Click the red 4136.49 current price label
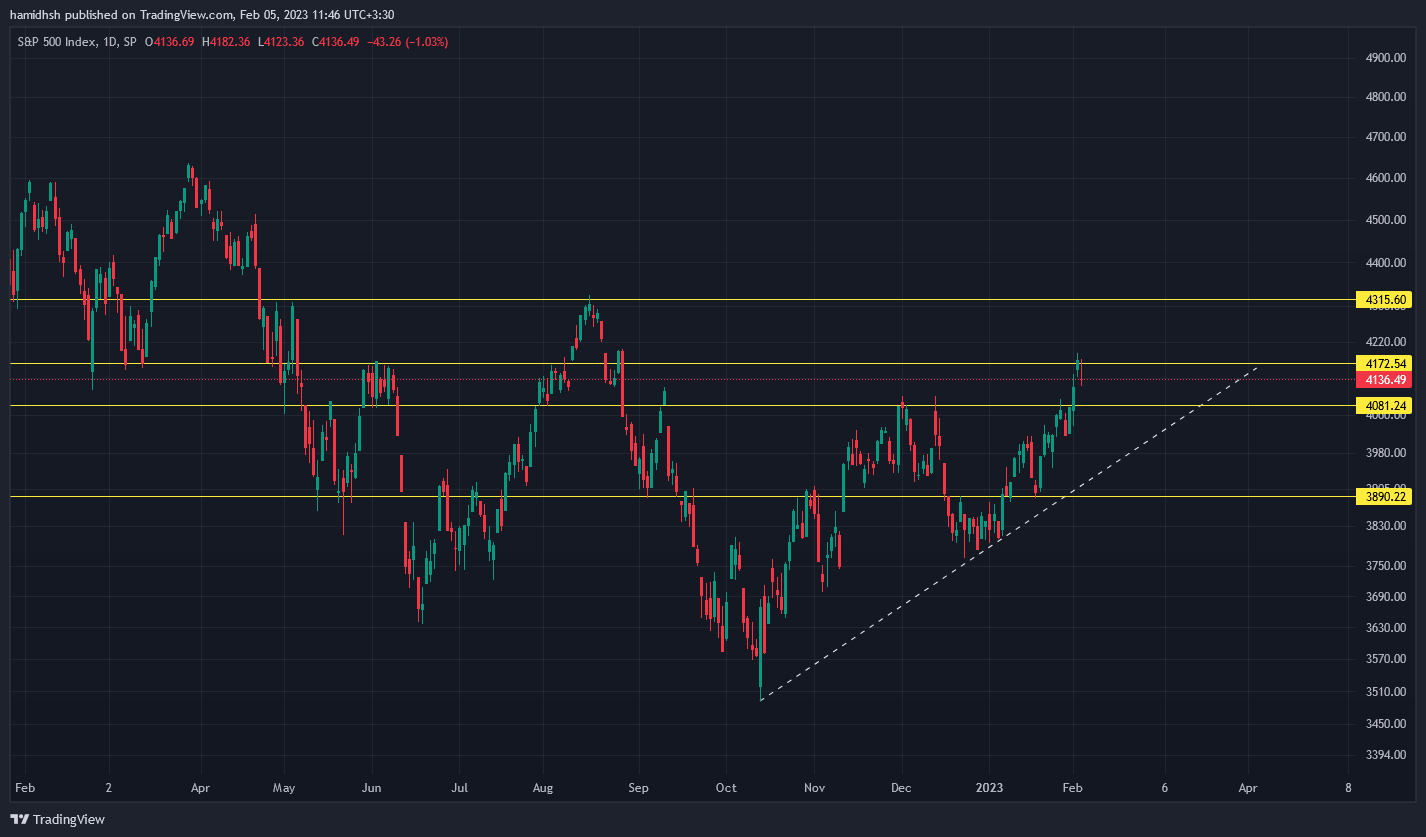Screen dimensions: 1426x837 coord(1383,380)
